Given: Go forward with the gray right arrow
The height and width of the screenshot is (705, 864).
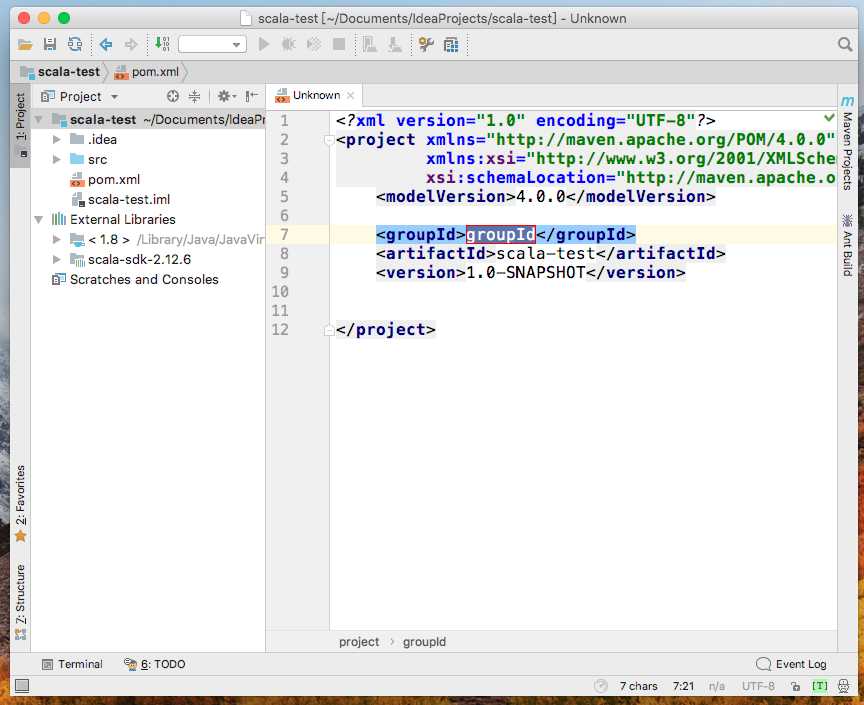Looking at the screenshot, I should click(x=131, y=44).
